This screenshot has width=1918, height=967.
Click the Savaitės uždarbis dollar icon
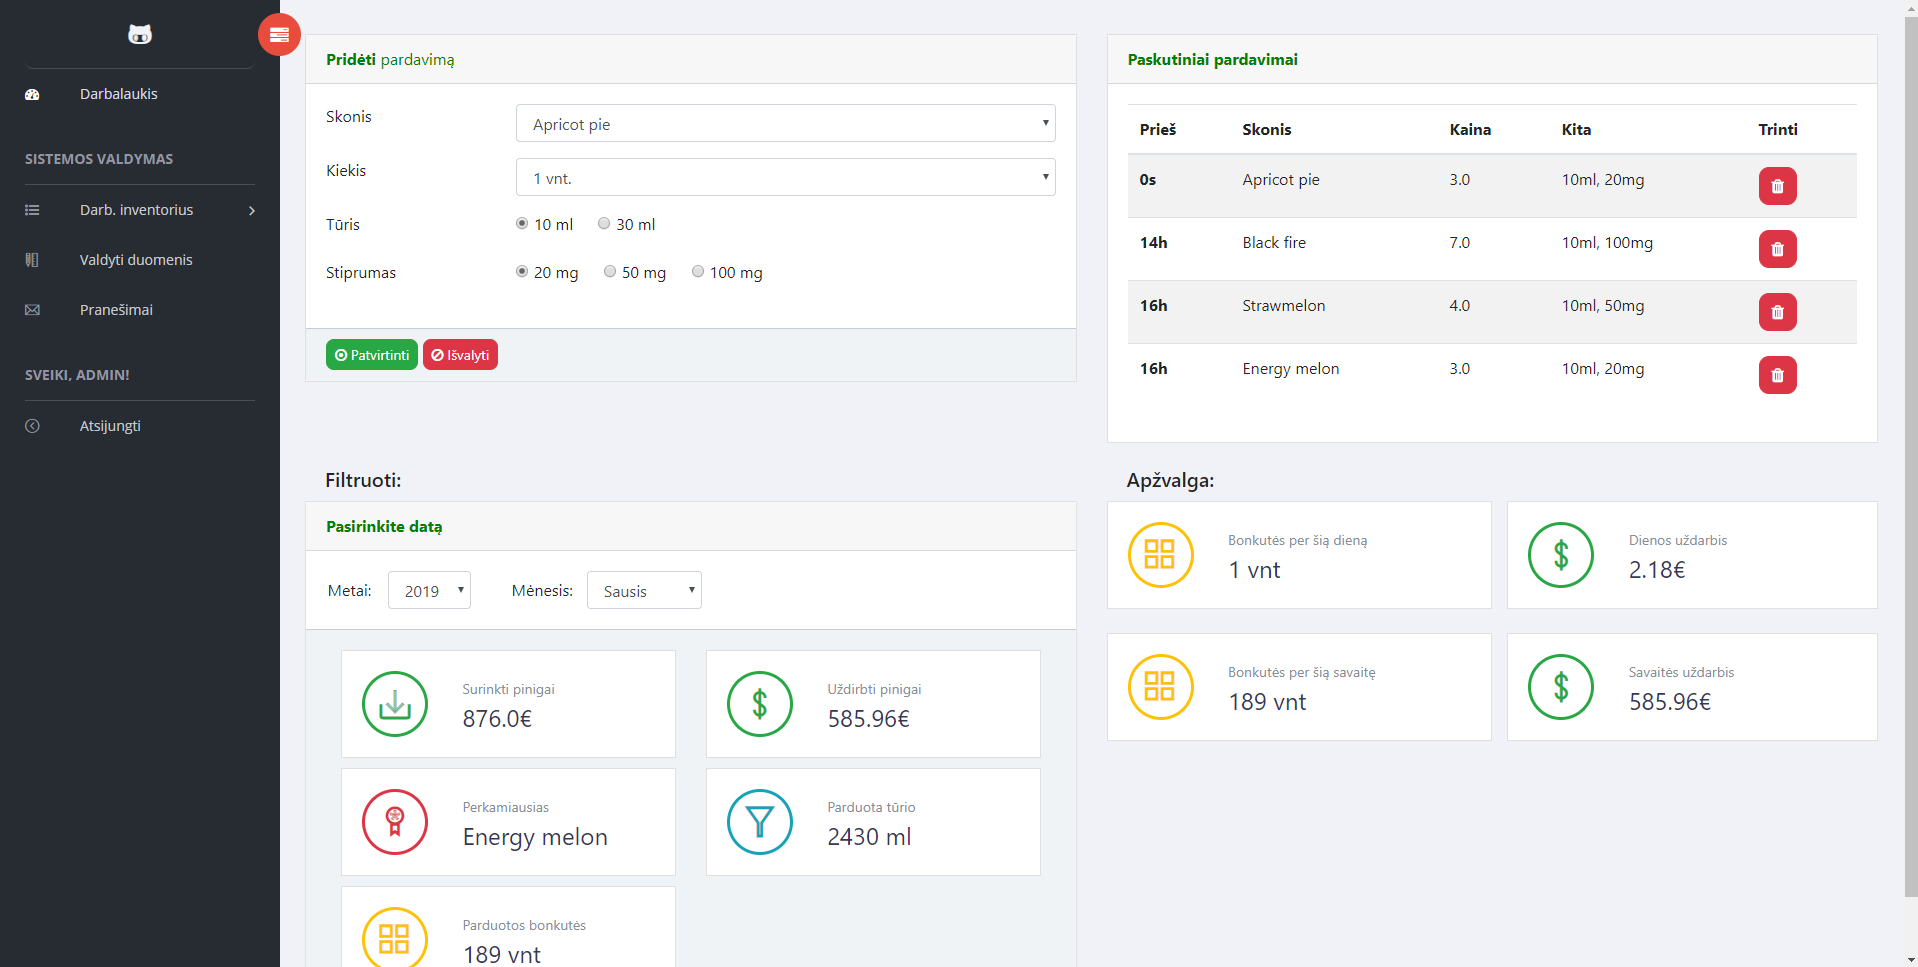[1561, 687]
